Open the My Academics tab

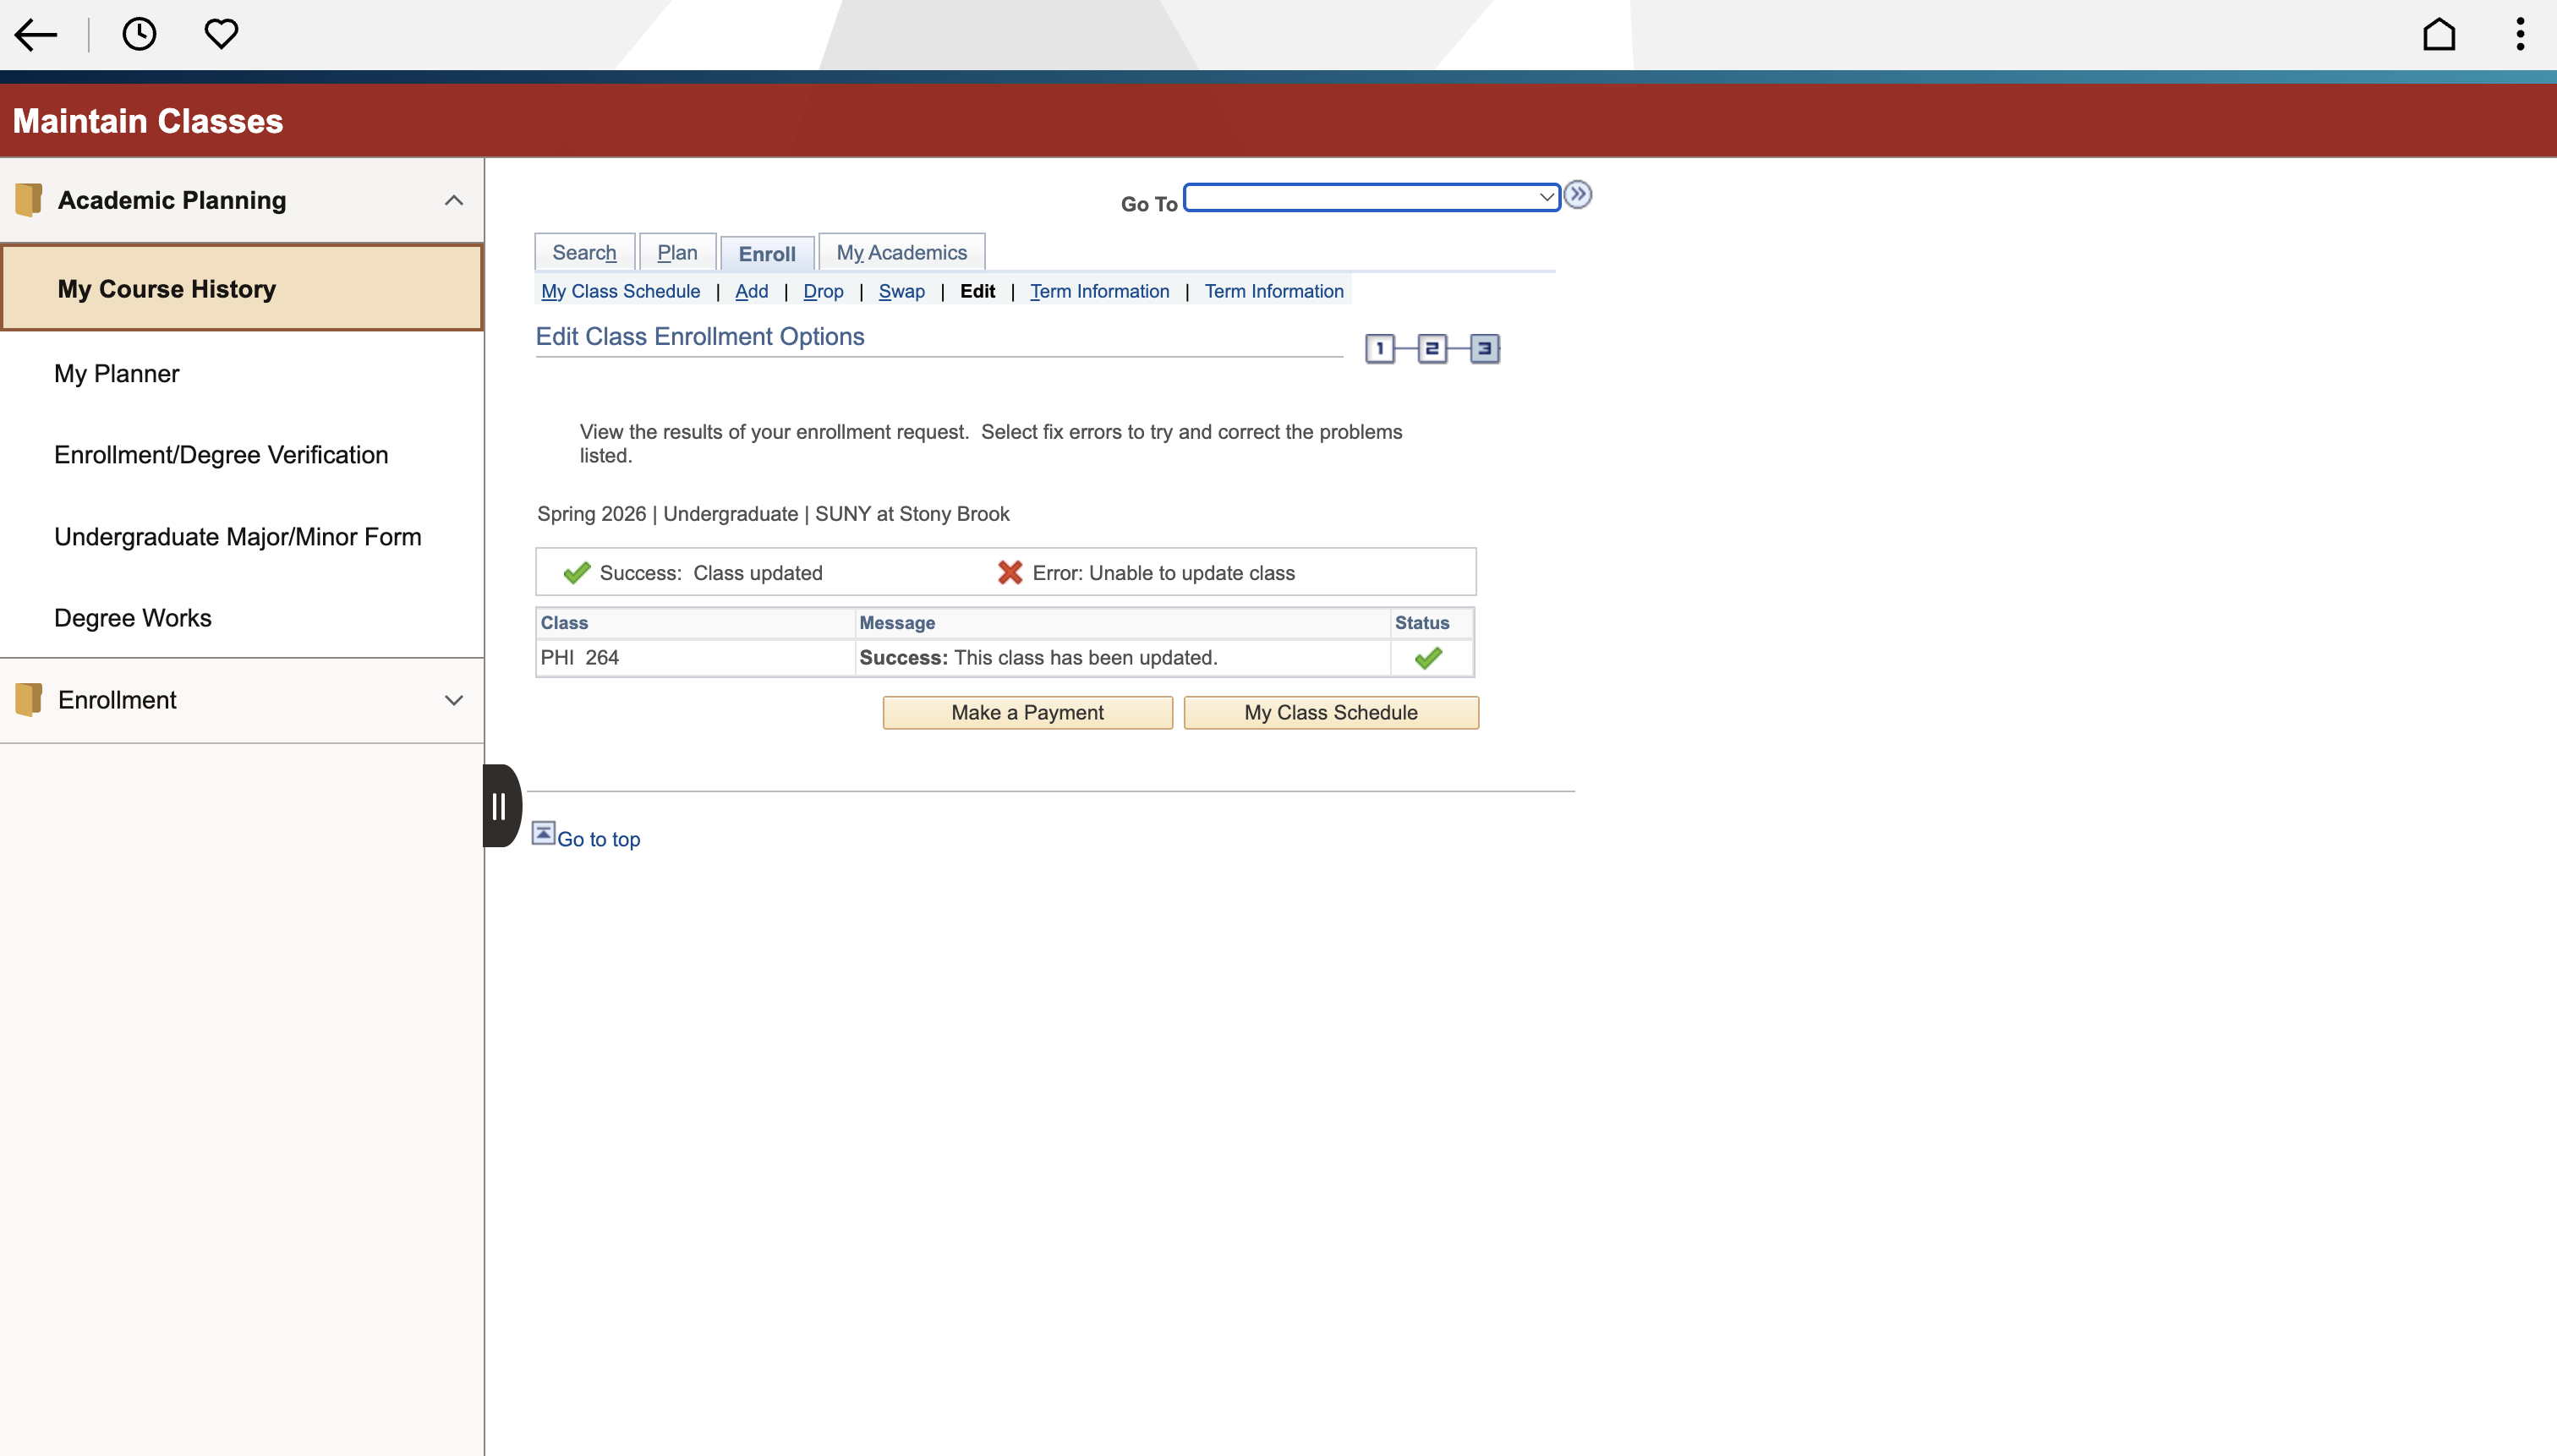902,253
